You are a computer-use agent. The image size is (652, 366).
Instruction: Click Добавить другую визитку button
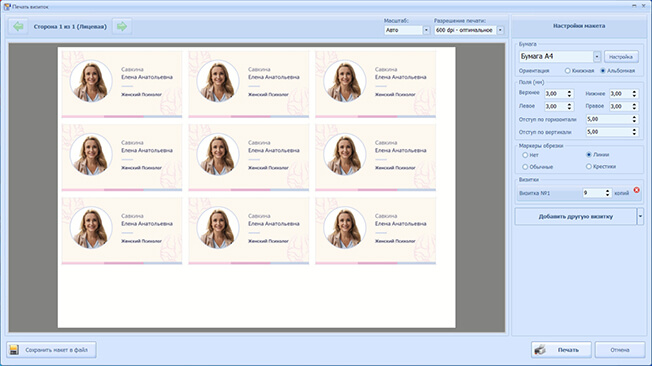point(575,216)
